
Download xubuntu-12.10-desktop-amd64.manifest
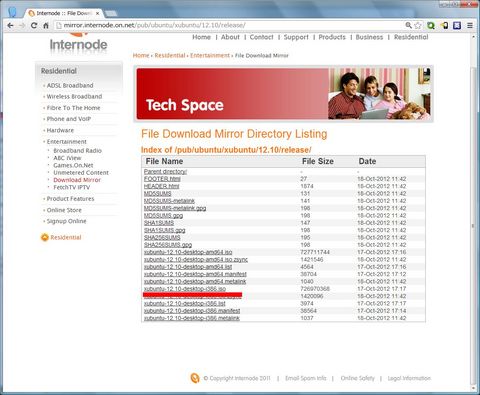(x=195, y=274)
